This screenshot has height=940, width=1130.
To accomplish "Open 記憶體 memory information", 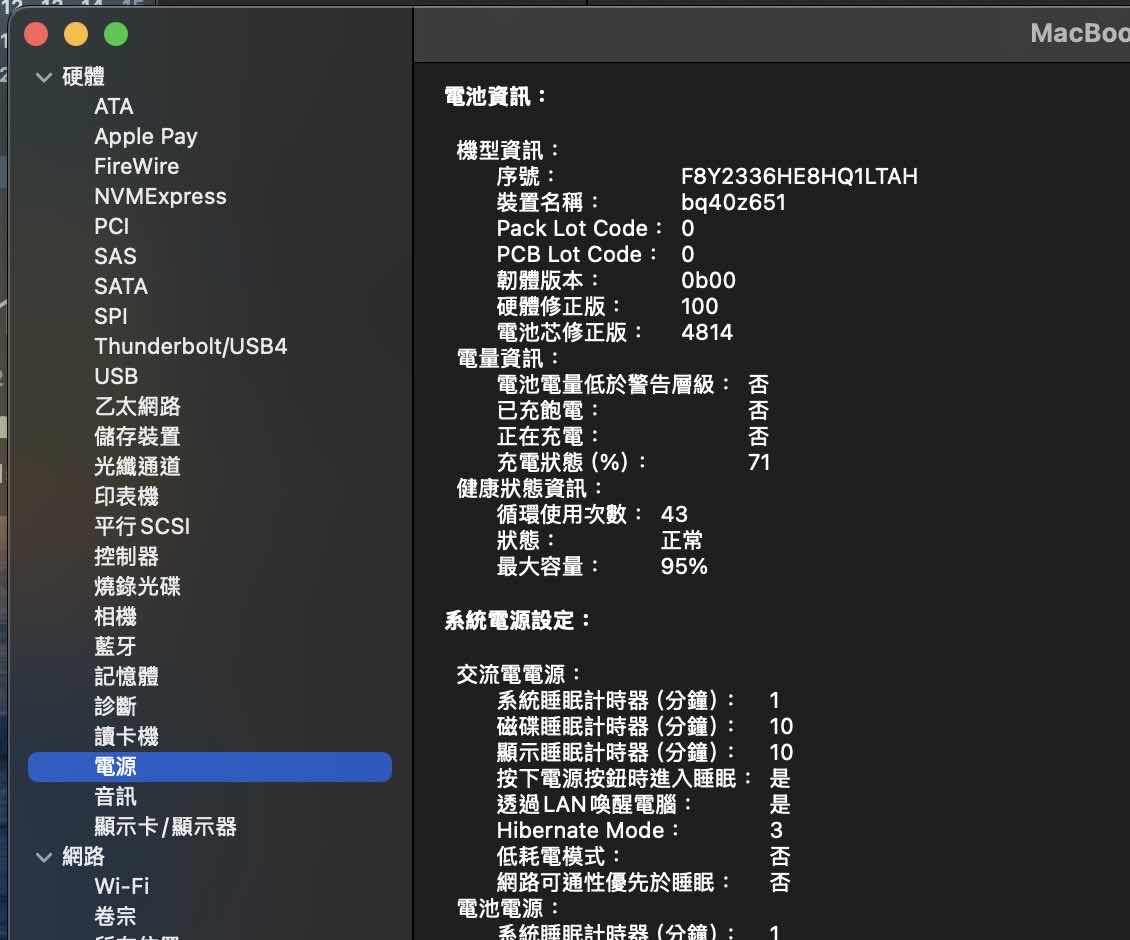I will (x=126, y=677).
